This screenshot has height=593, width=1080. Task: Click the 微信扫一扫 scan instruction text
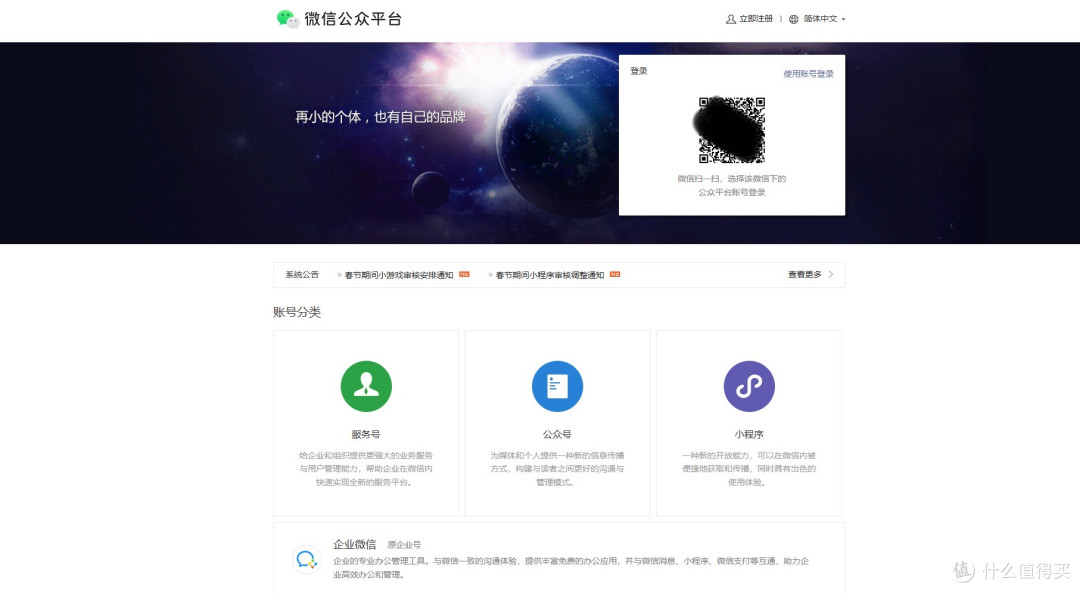click(x=731, y=185)
